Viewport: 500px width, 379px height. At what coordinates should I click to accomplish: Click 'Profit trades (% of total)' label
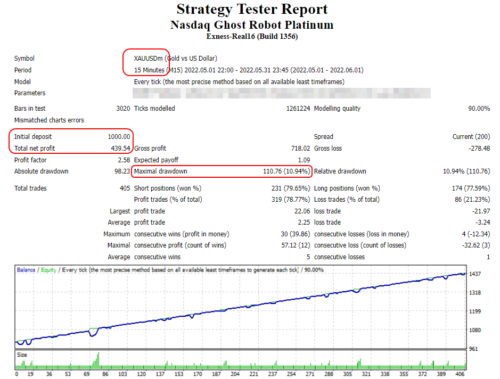tap(168, 200)
